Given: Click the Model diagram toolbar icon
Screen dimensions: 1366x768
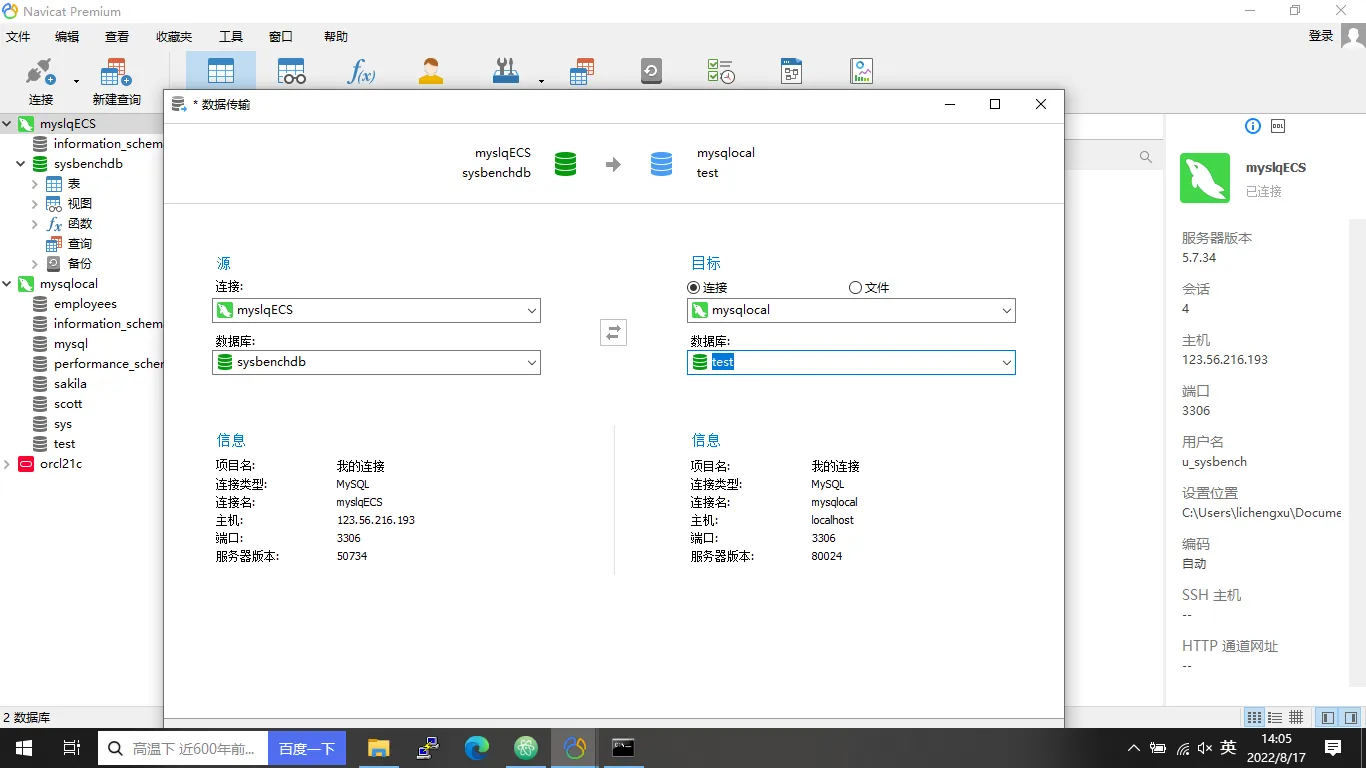Looking at the screenshot, I should 791,71.
